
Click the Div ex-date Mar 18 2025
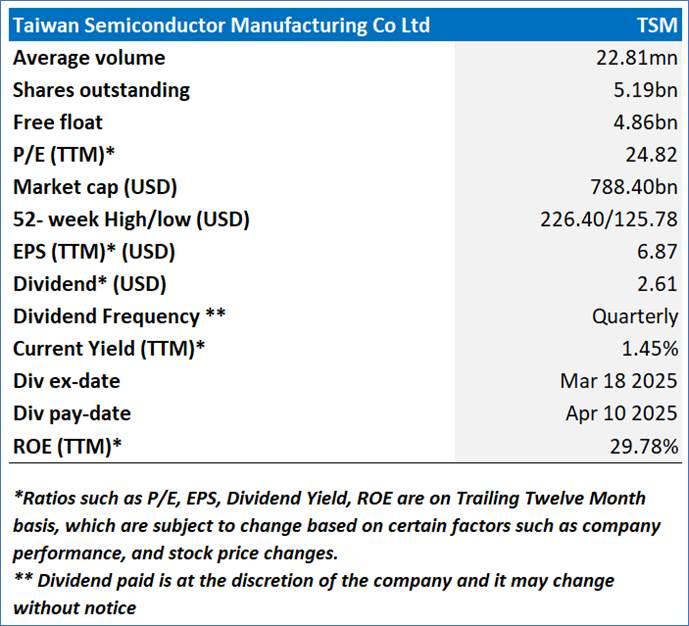[619, 381]
